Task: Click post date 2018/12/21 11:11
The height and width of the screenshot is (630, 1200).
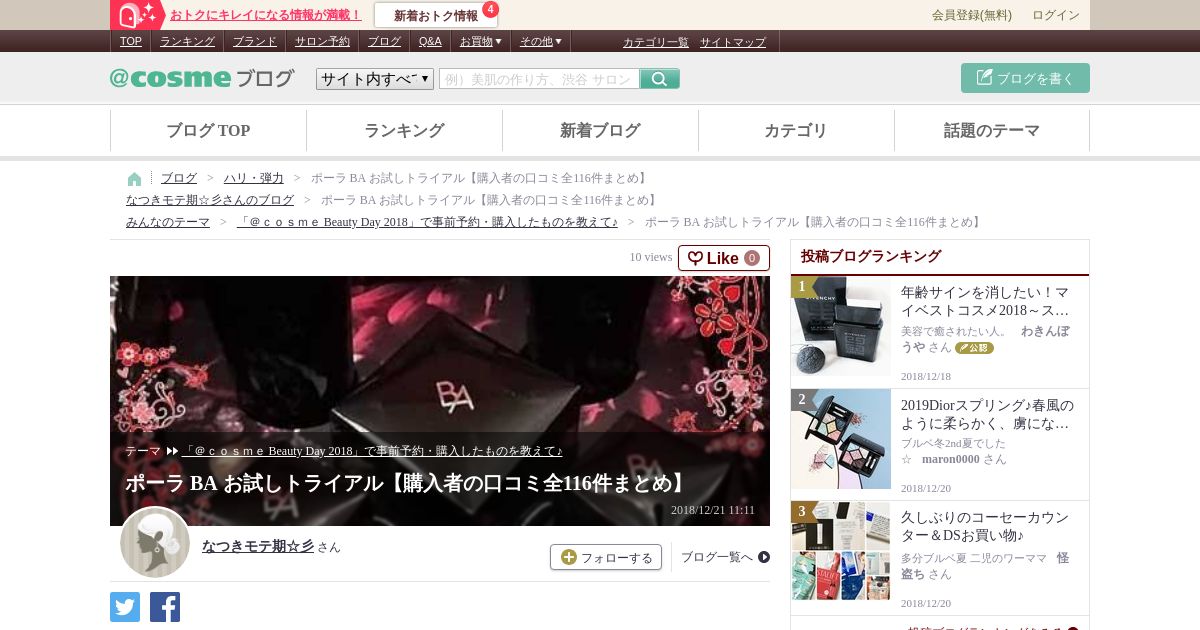Action: point(713,510)
